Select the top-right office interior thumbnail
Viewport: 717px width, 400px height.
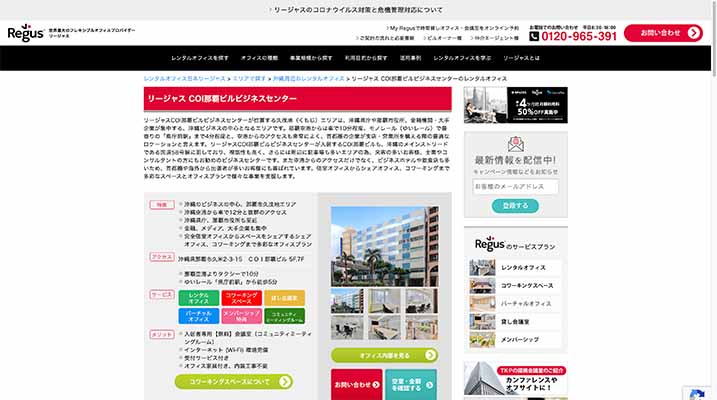(x=421, y=301)
